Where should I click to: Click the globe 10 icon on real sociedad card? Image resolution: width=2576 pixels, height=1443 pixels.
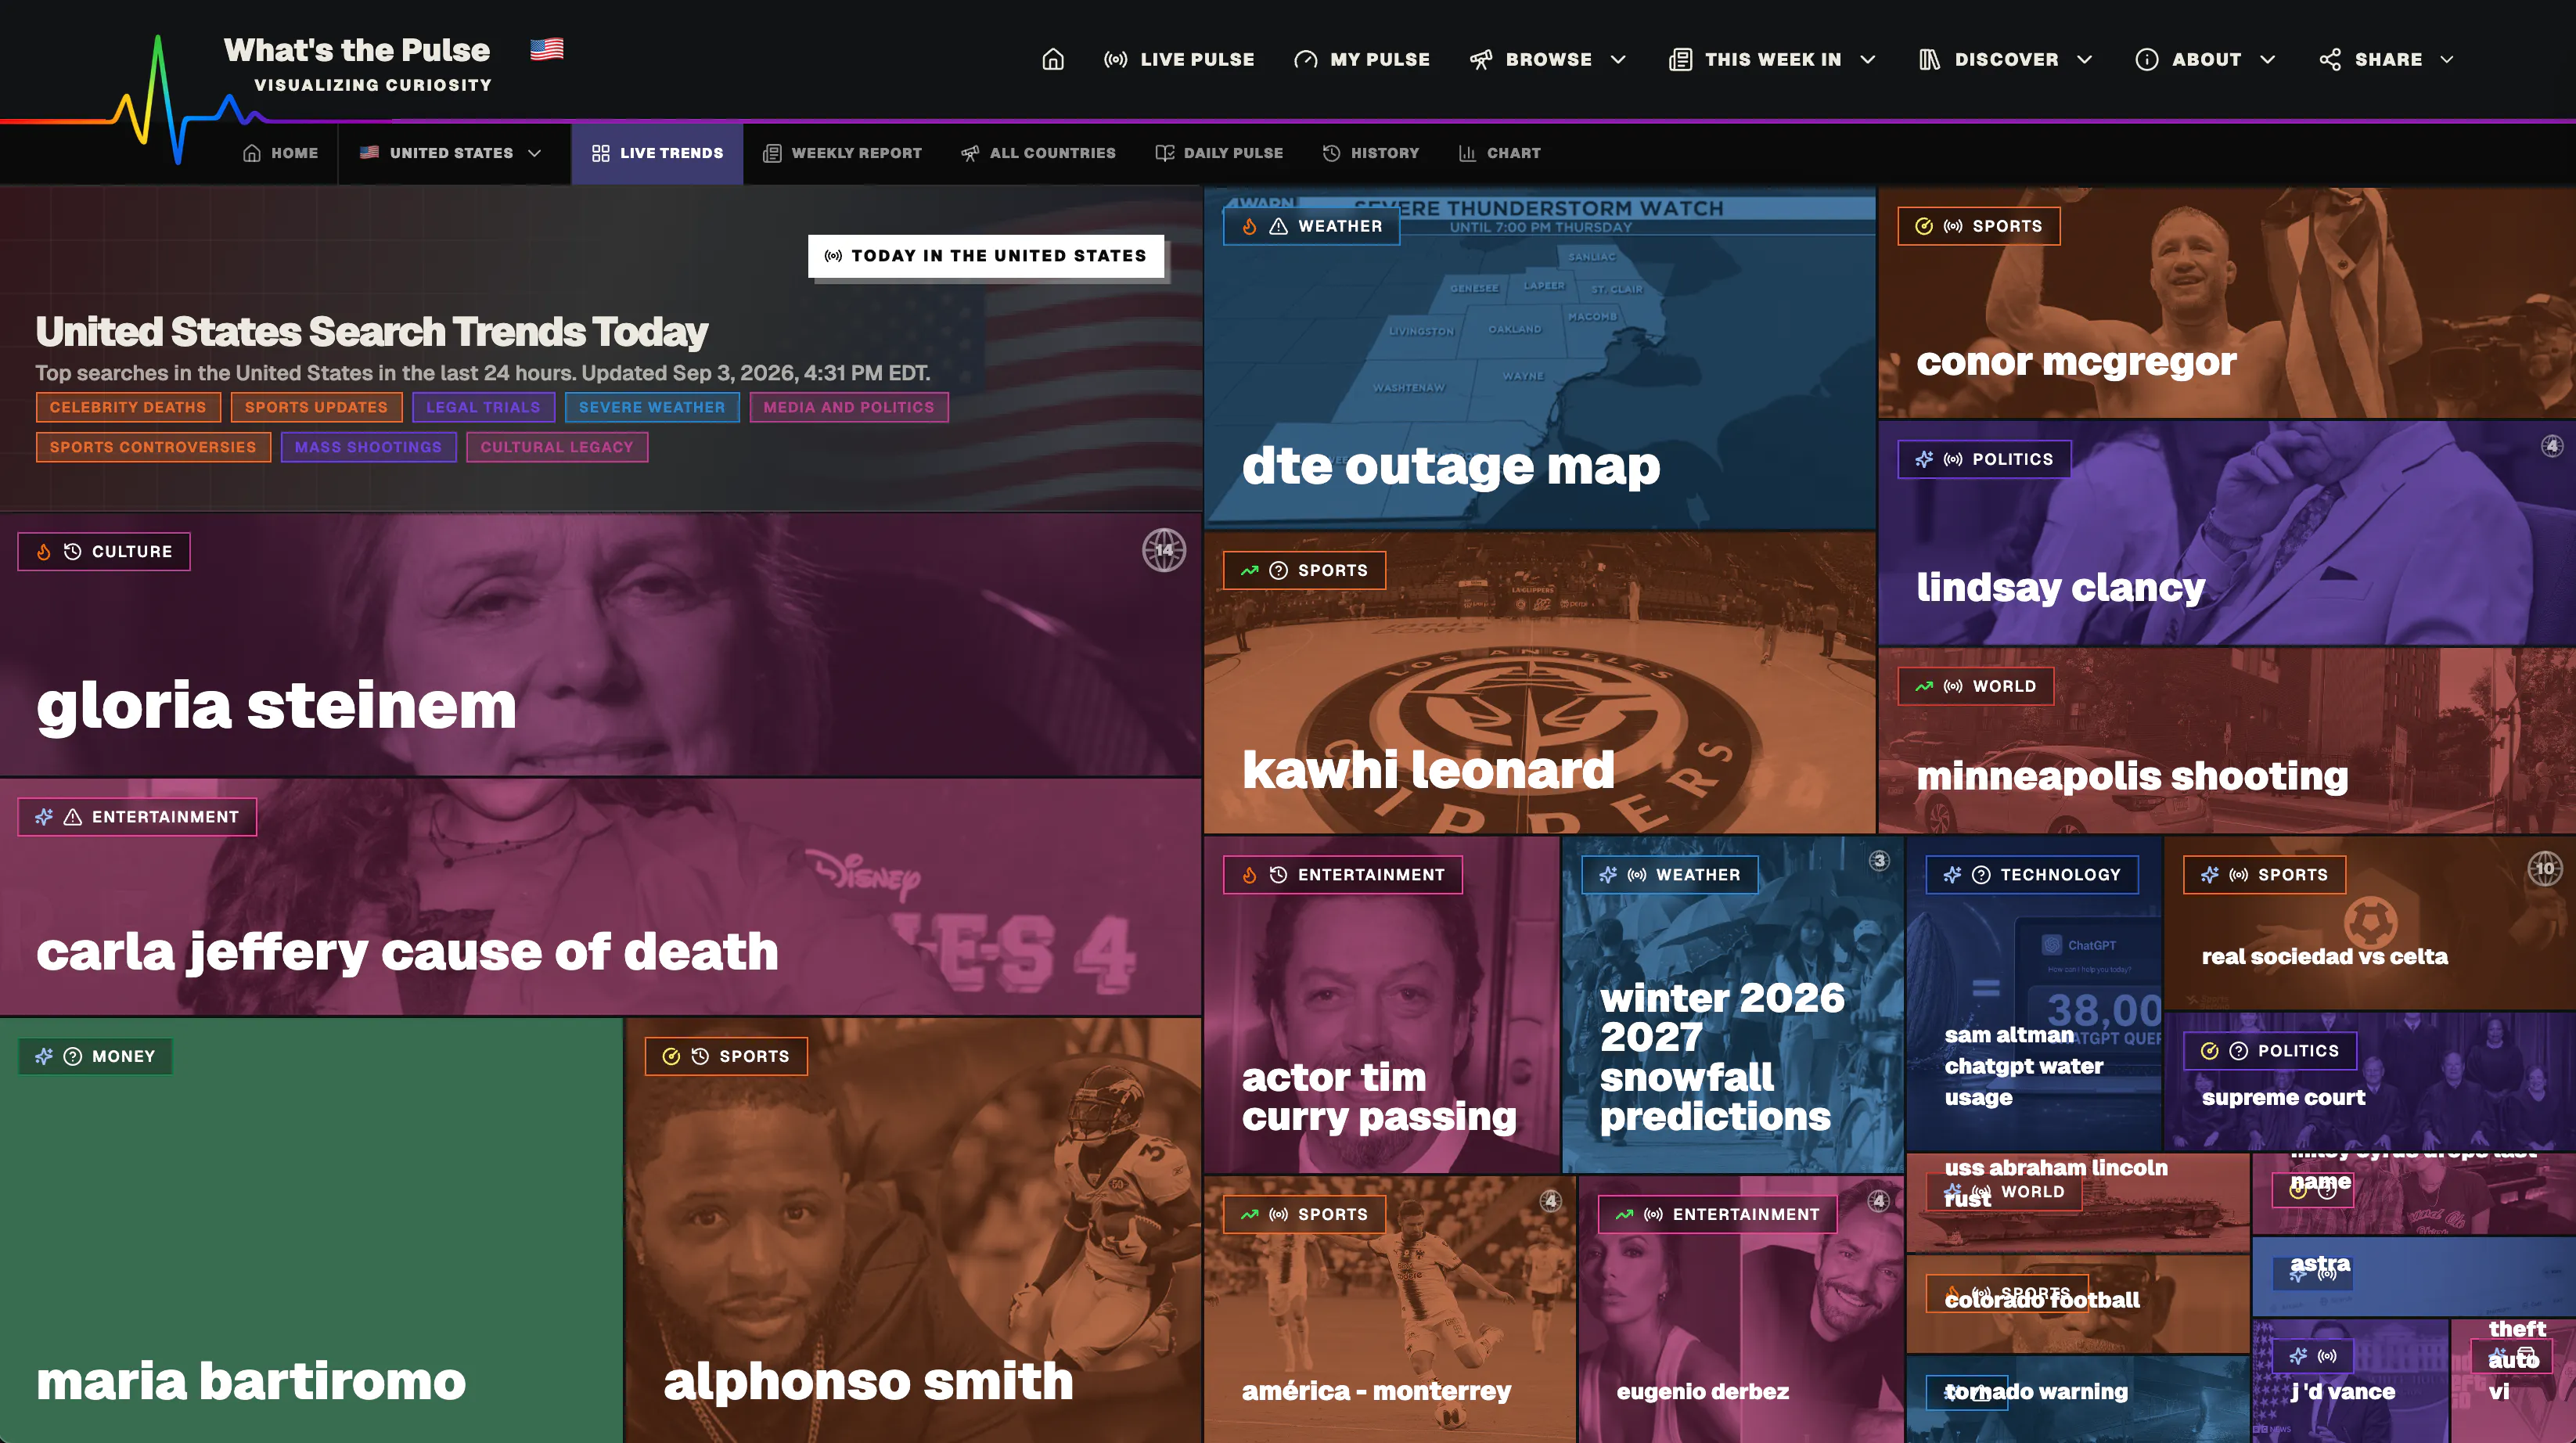(x=2545, y=868)
